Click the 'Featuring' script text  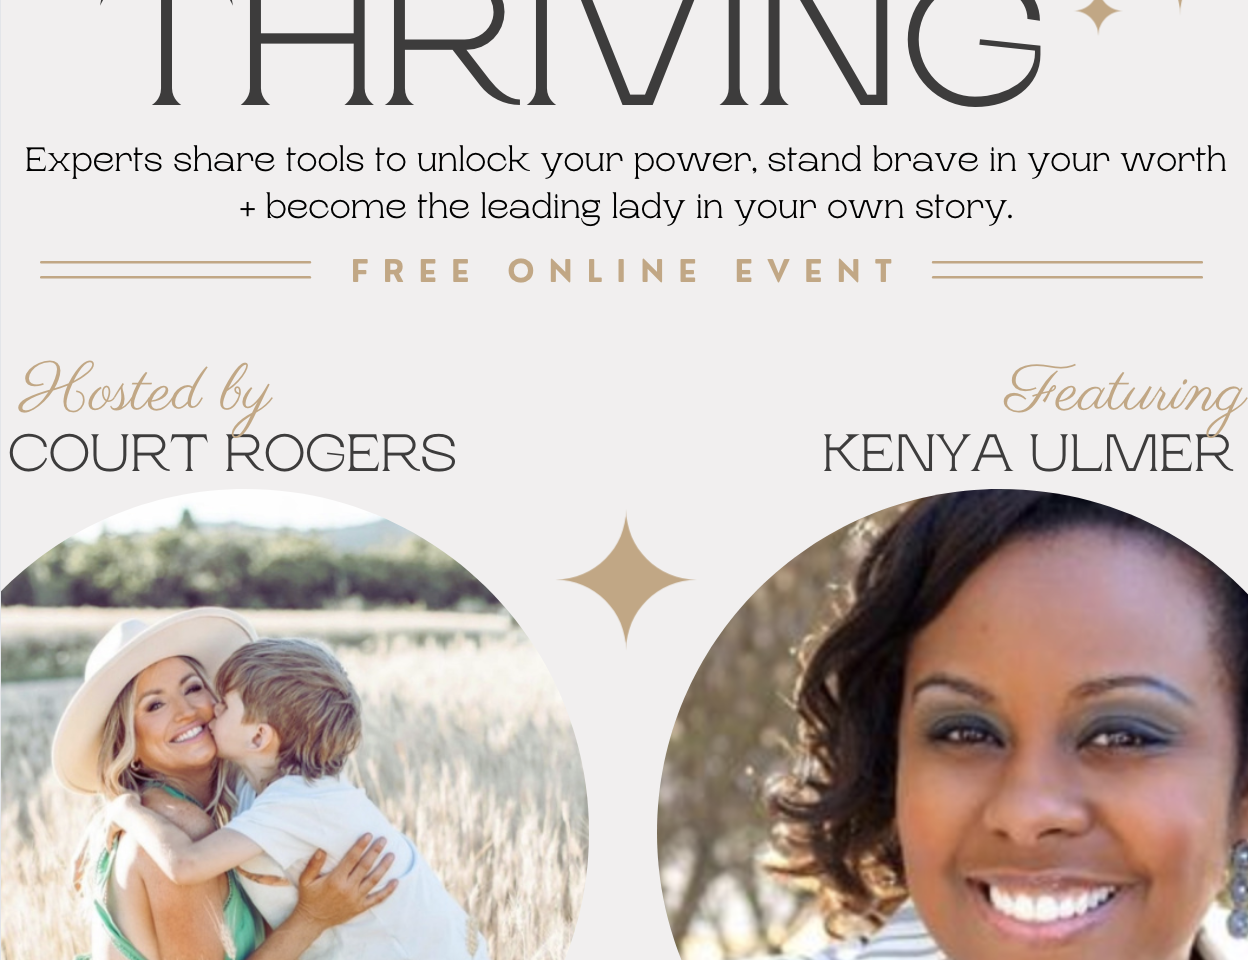pos(1124,393)
